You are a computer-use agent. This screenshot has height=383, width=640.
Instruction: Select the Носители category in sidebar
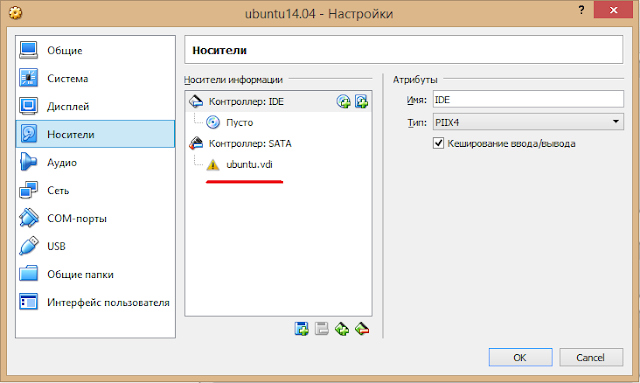95,134
